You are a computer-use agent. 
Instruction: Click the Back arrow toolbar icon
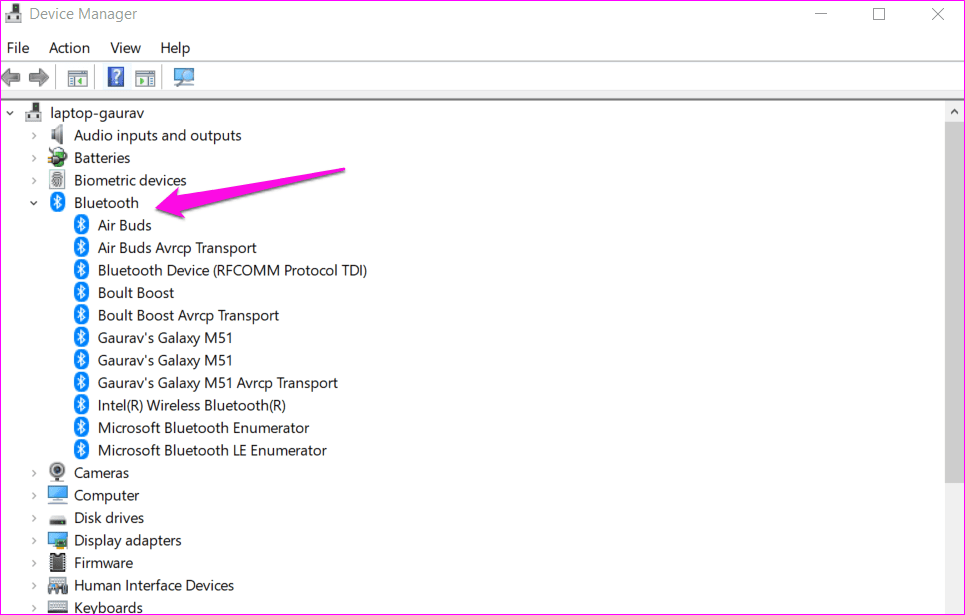pyautogui.click(x=11, y=78)
